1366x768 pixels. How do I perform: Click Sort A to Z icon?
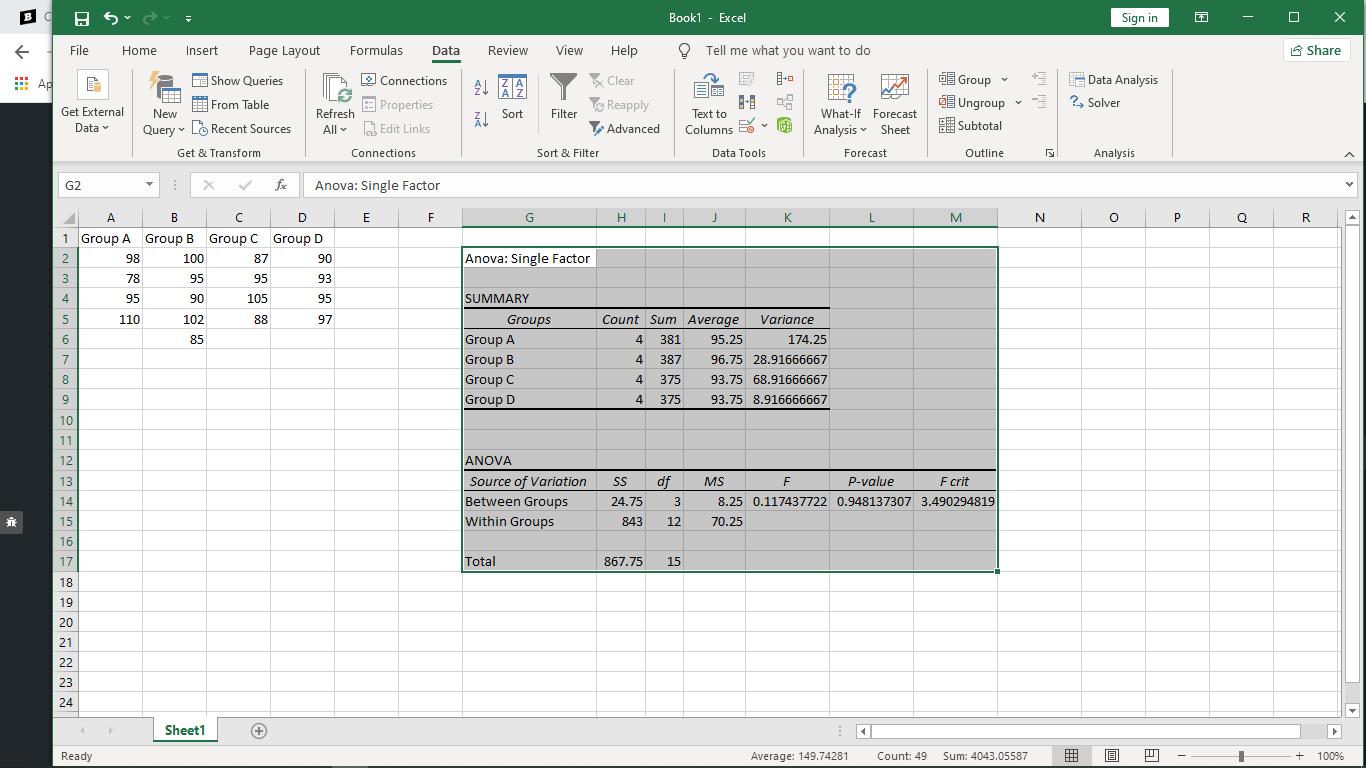pyautogui.click(x=481, y=88)
